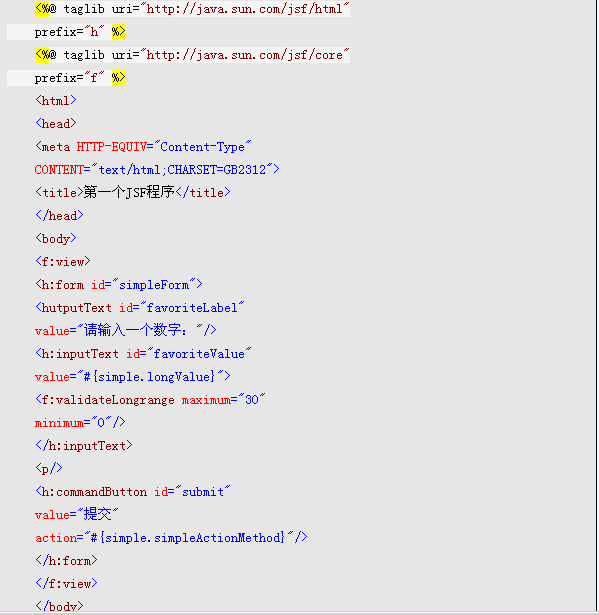
Task: Click the simpleForm id value
Action: pos(154,285)
